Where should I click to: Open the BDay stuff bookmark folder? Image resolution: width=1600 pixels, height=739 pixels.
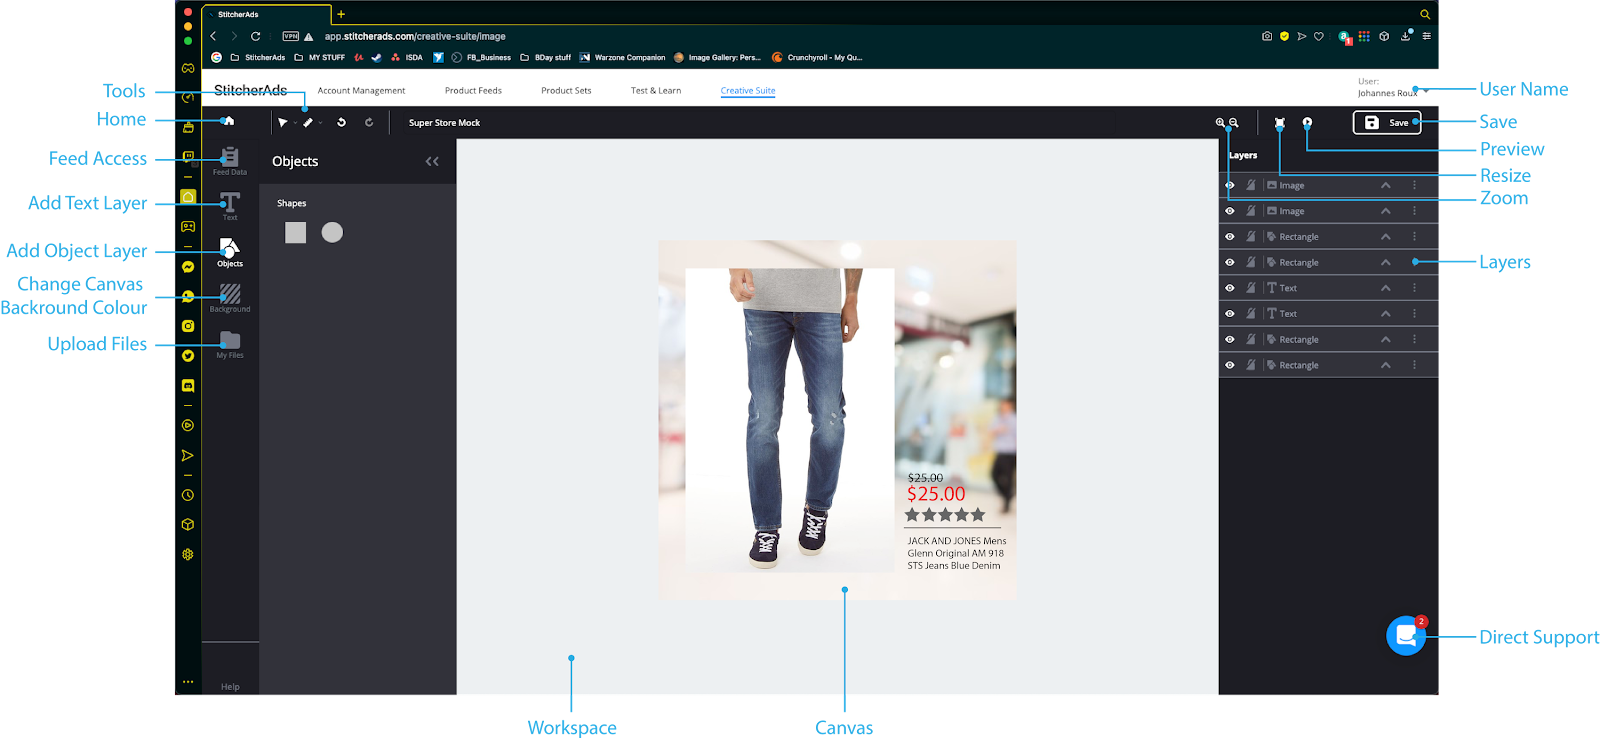tap(546, 58)
